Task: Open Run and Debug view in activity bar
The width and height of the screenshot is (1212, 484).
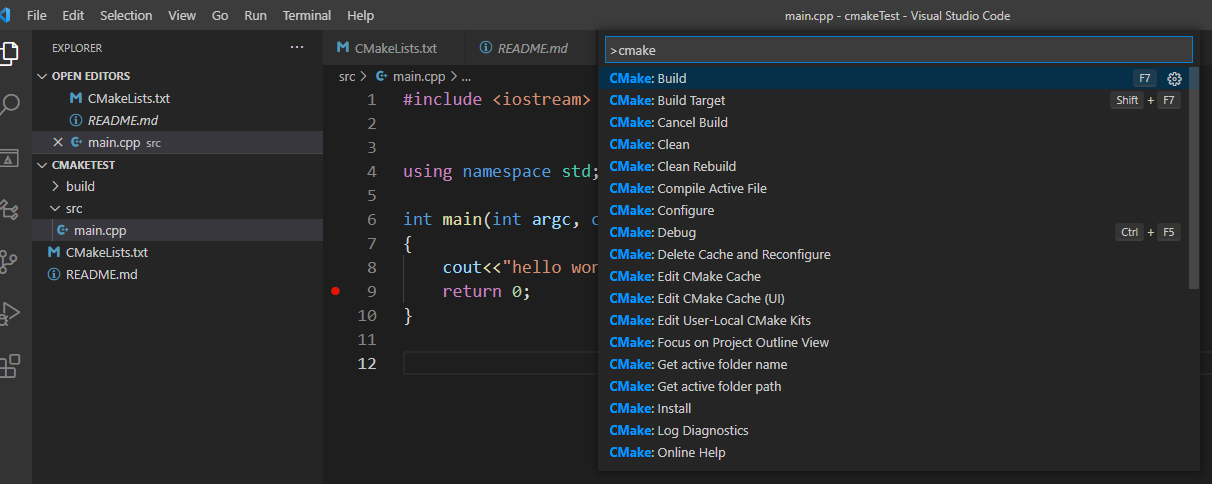Action: pos(9,314)
